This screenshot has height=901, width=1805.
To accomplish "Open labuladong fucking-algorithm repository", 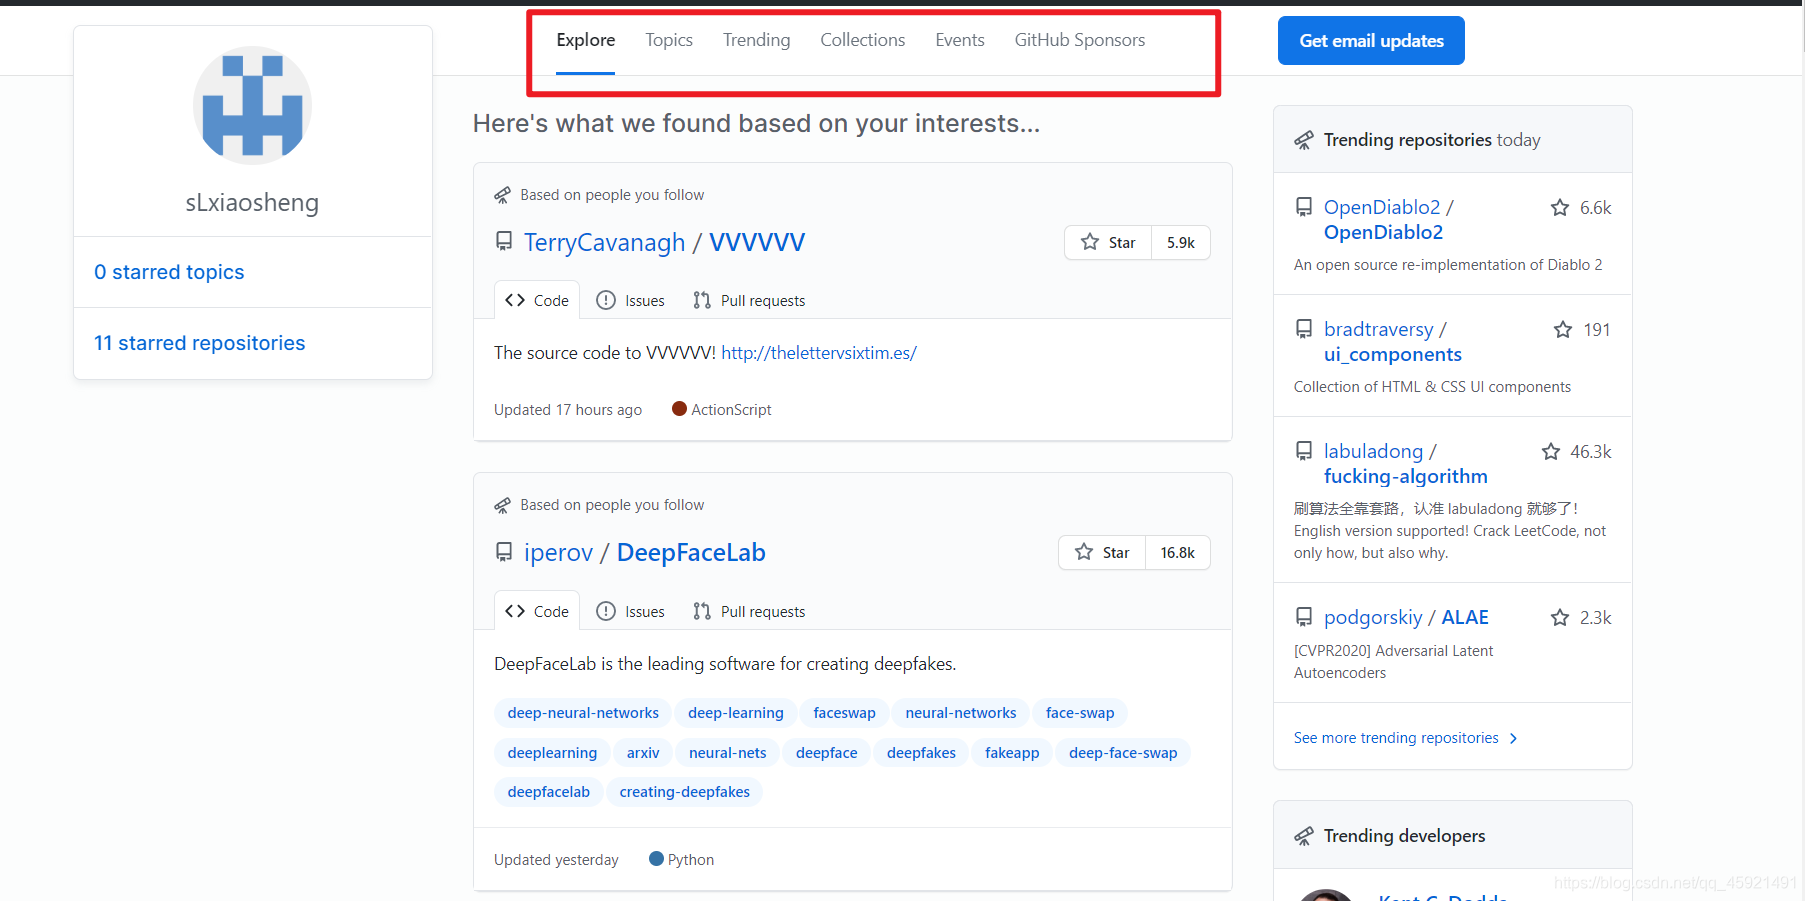I will 1406,464.
